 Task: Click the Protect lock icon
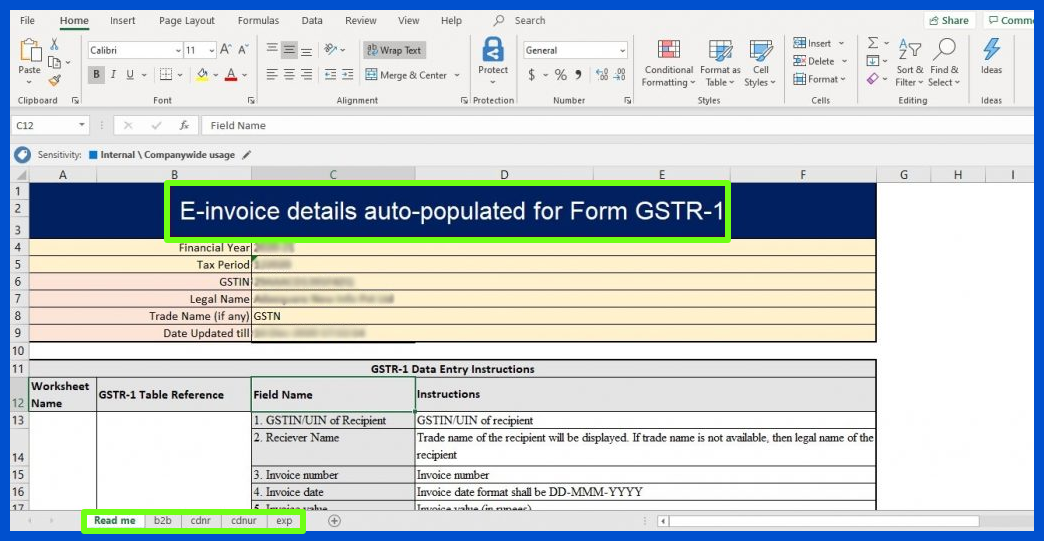point(493,51)
